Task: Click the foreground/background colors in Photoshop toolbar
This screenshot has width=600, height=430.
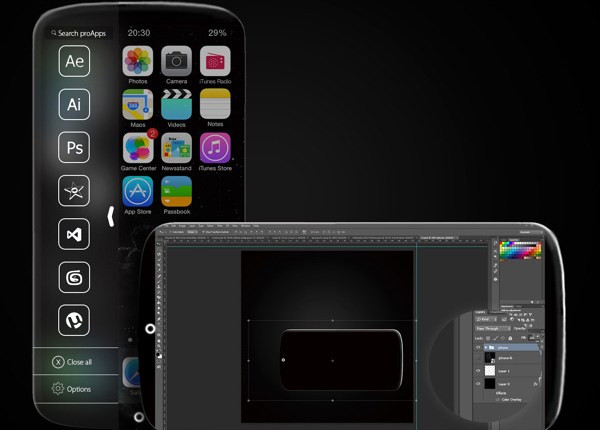Action: pyautogui.click(x=159, y=355)
